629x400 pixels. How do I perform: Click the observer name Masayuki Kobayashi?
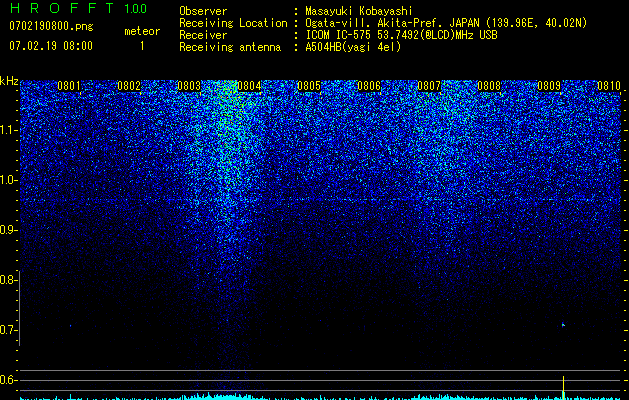(x=359, y=11)
